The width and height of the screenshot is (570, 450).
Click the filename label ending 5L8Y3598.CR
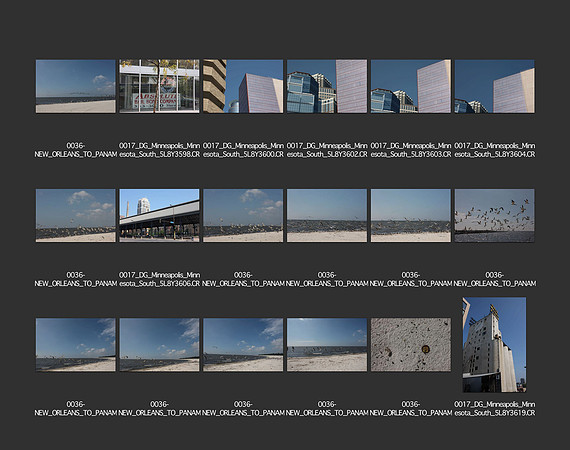pos(160,150)
